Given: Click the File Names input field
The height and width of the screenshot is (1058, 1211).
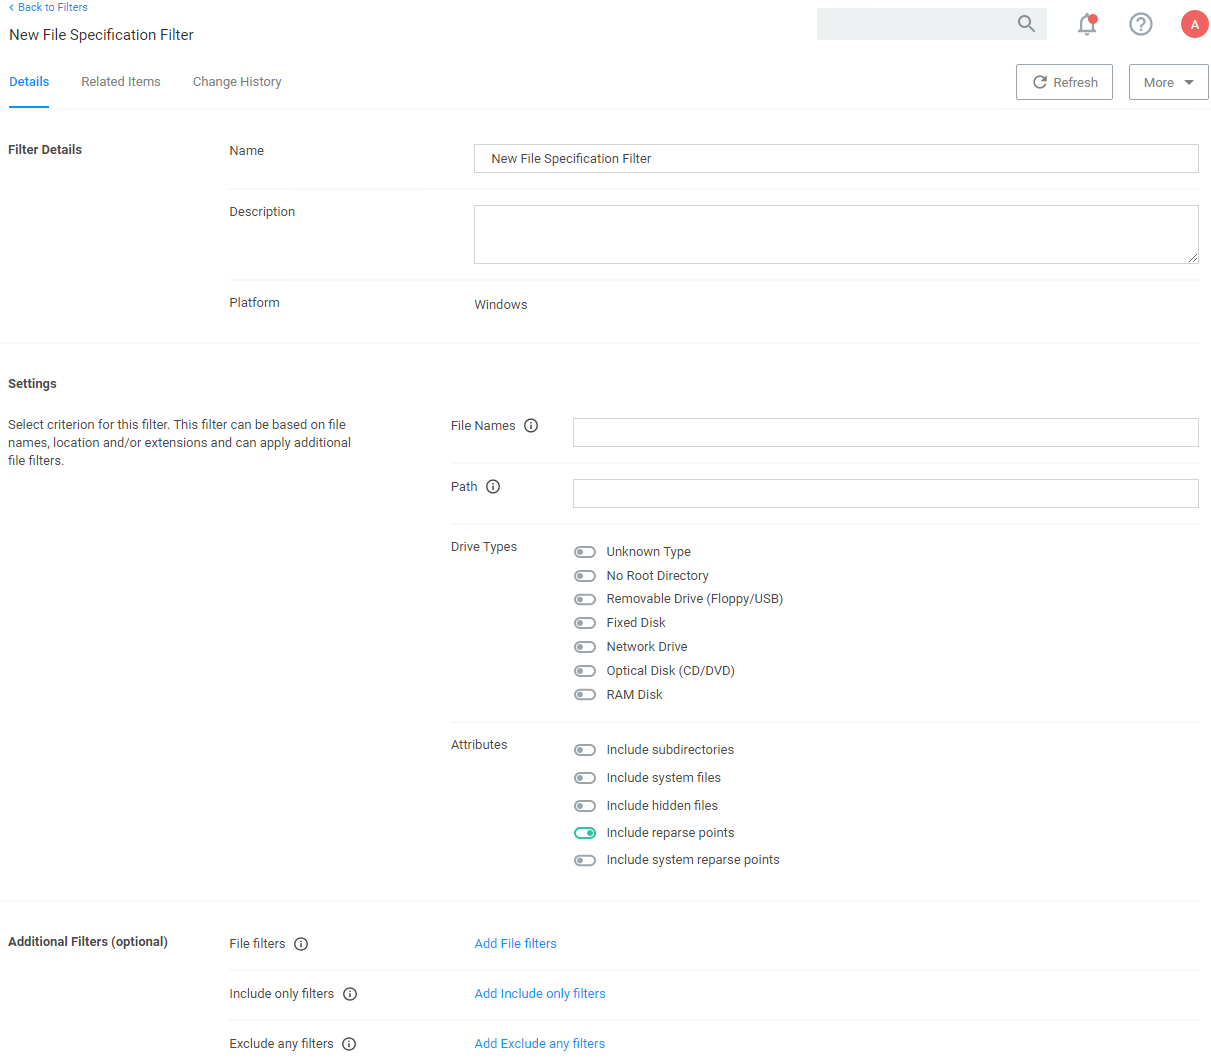Looking at the screenshot, I should tap(885, 432).
